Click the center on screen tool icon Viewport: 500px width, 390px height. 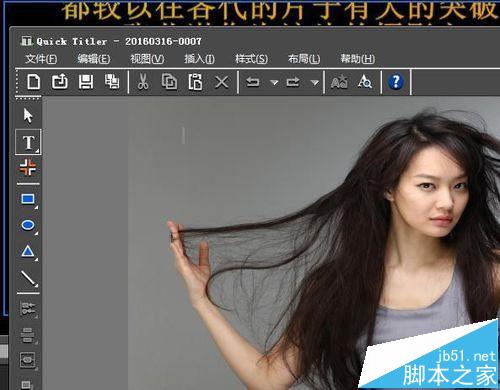pyautogui.click(x=28, y=360)
